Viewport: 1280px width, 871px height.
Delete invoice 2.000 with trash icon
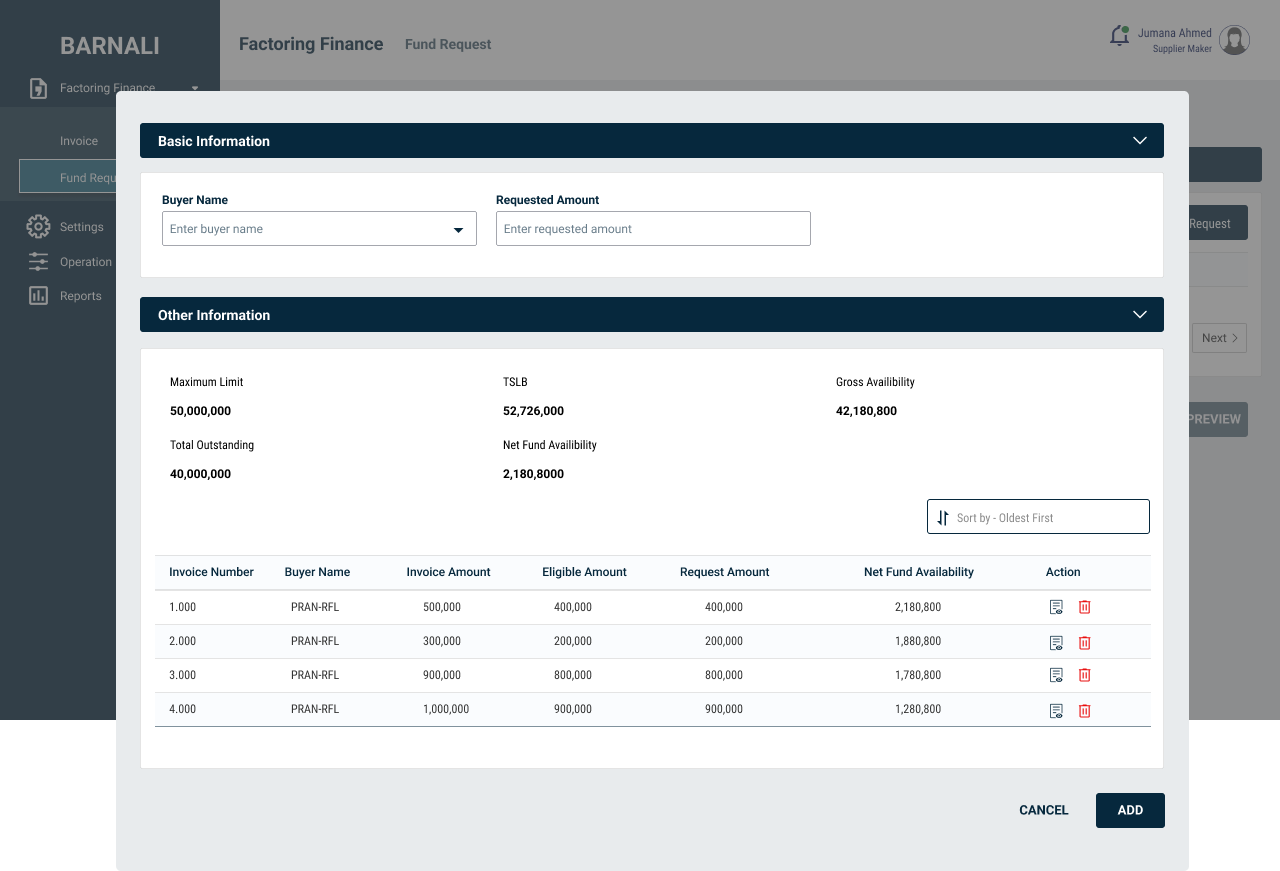tap(1084, 643)
